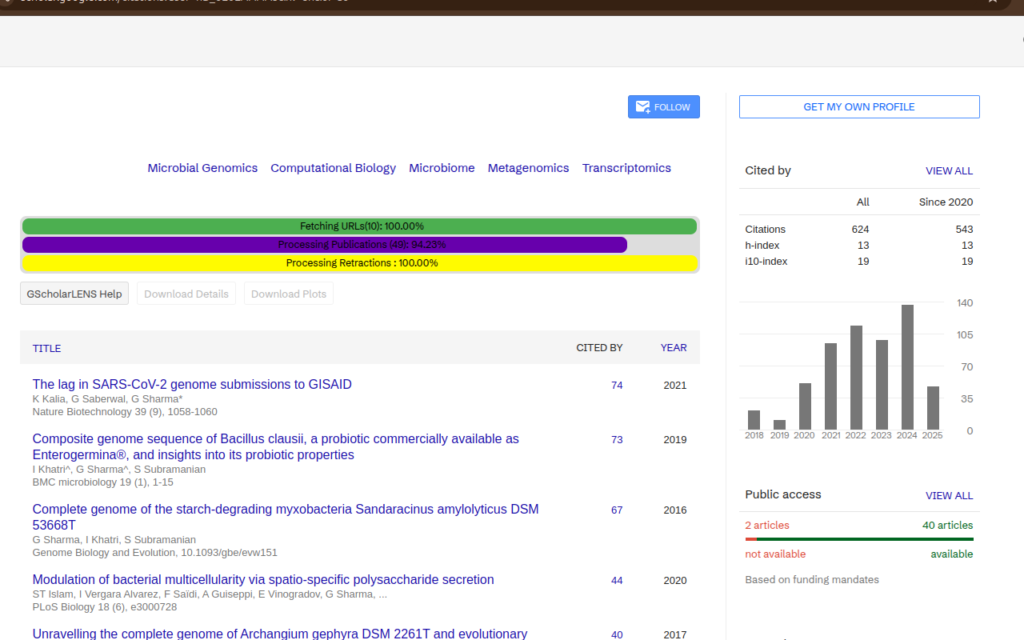Click the 2024 bar in citations chart
1024x640 pixels.
coord(907,367)
